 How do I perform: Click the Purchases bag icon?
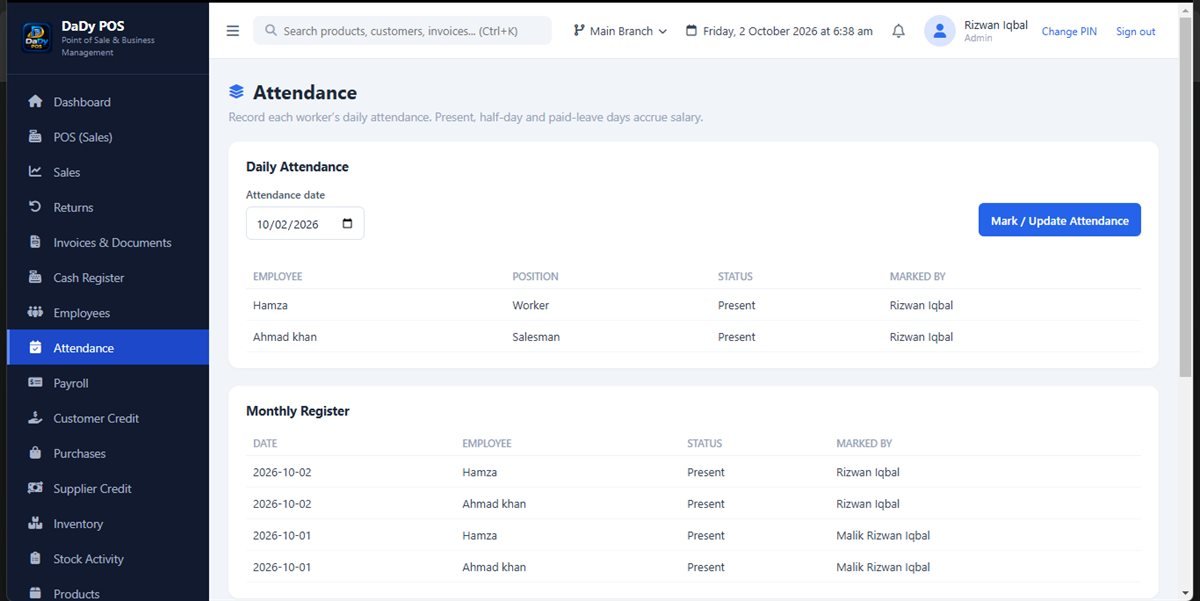click(x=35, y=453)
